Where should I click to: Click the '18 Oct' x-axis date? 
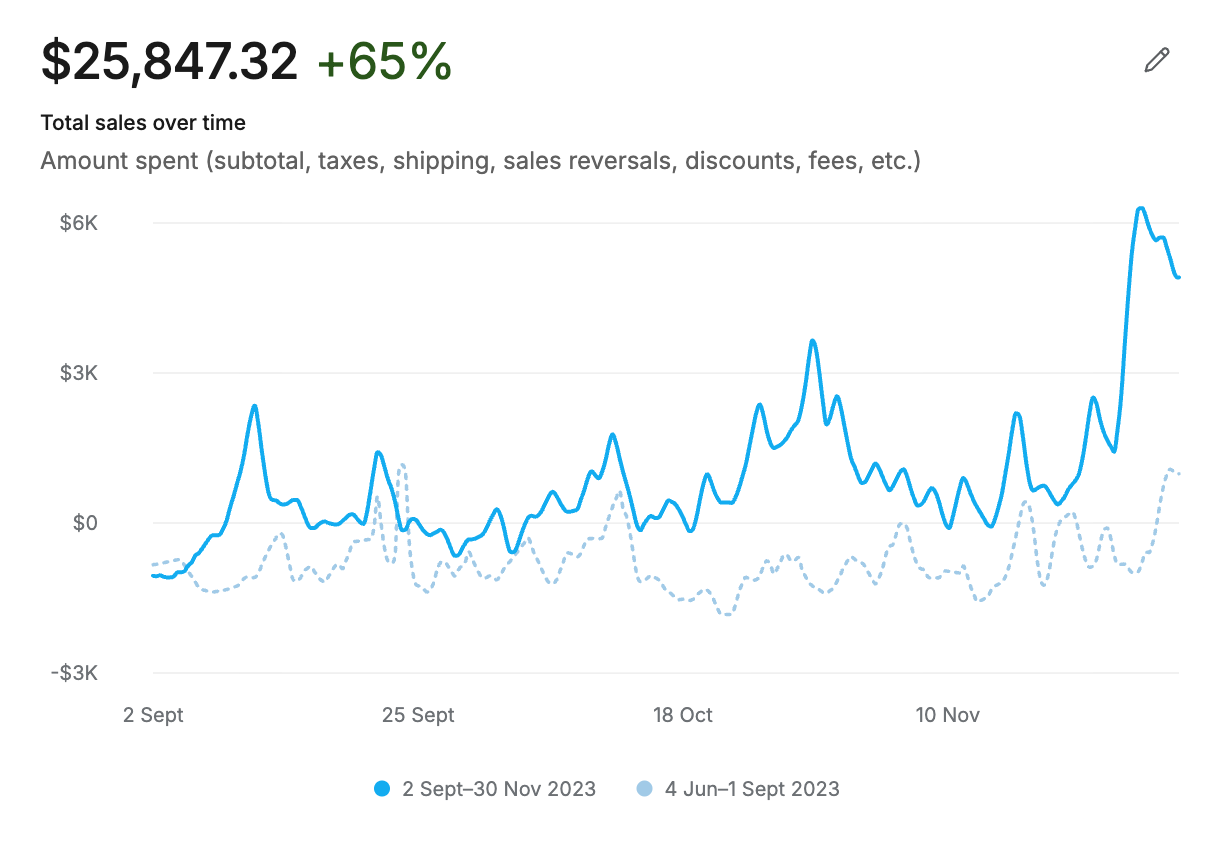click(x=683, y=715)
